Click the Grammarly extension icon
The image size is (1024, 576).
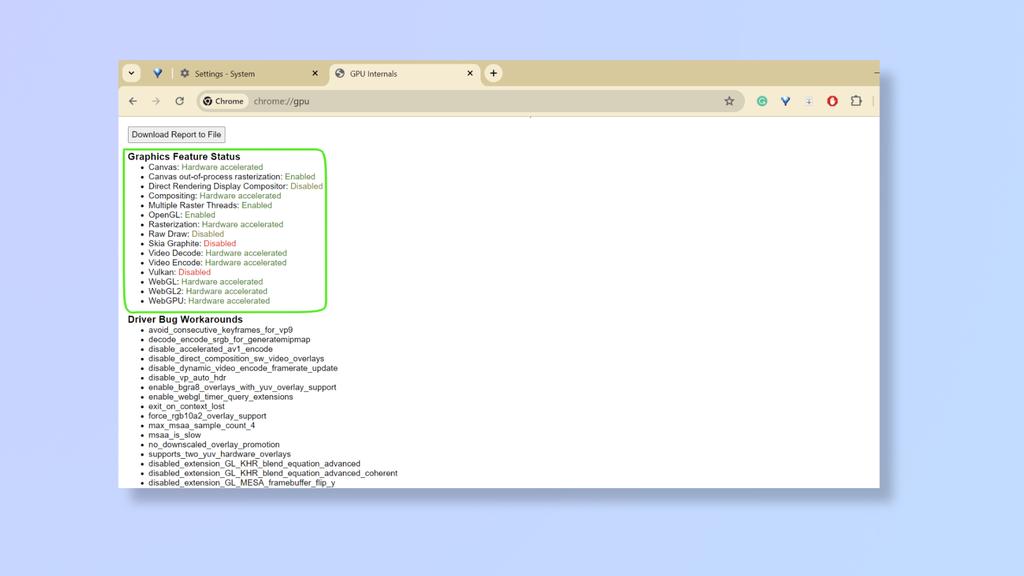[x=762, y=101]
